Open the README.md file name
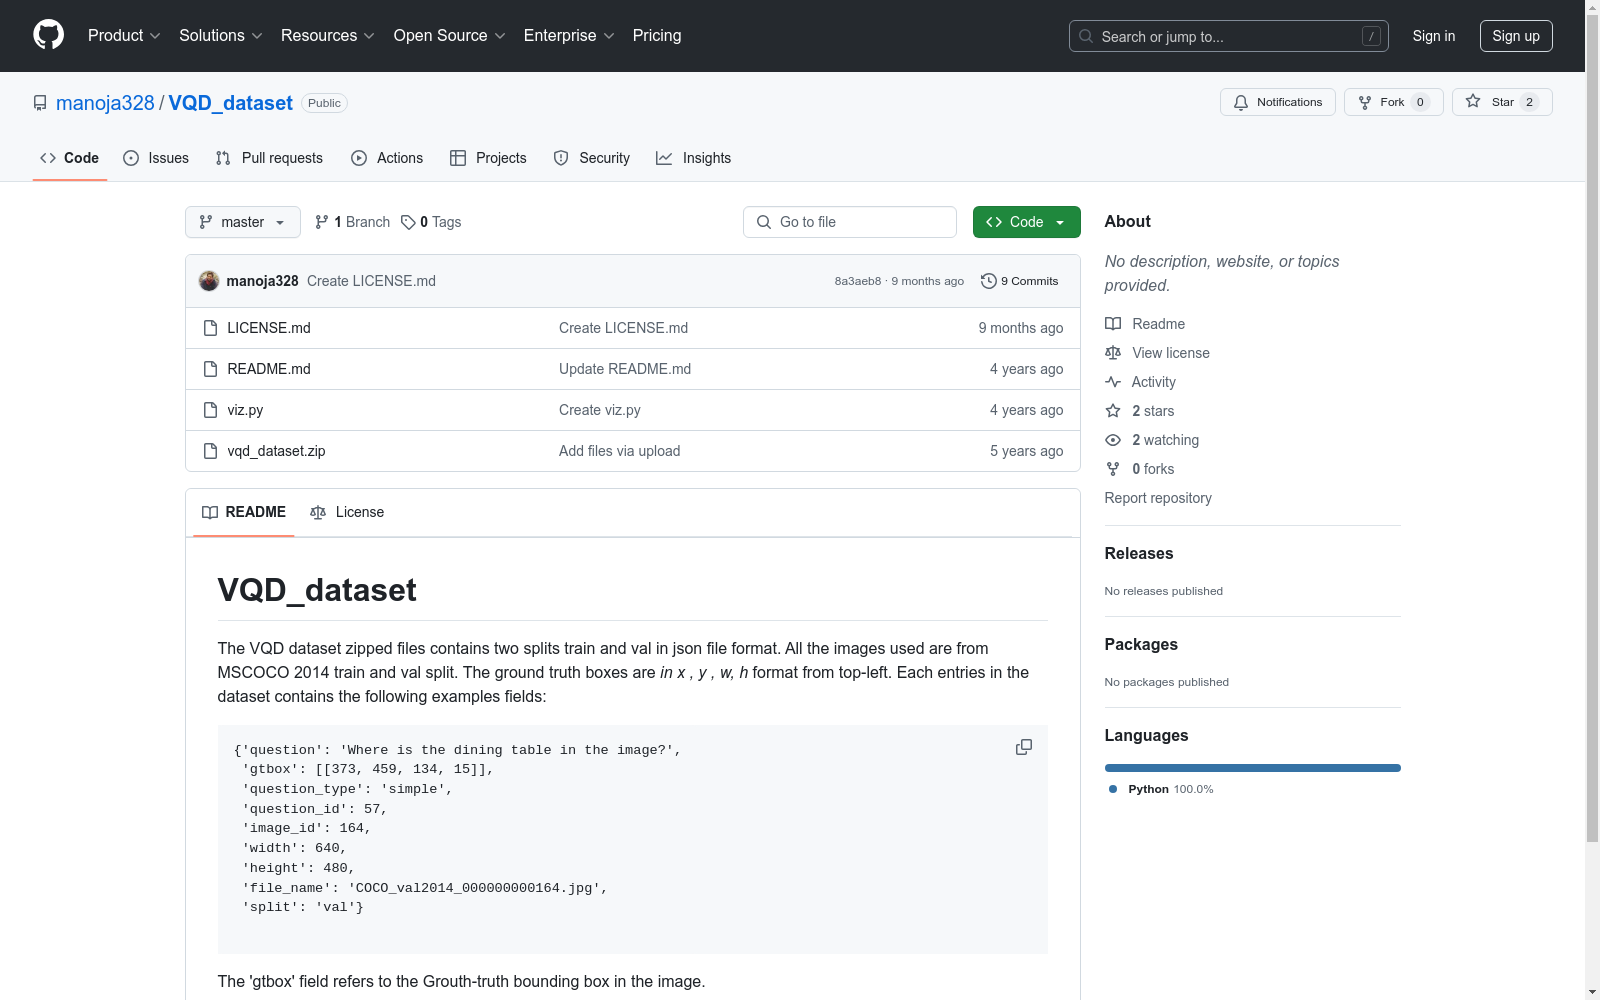The width and height of the screenshot is (1600, 1000). click(269, 369)
